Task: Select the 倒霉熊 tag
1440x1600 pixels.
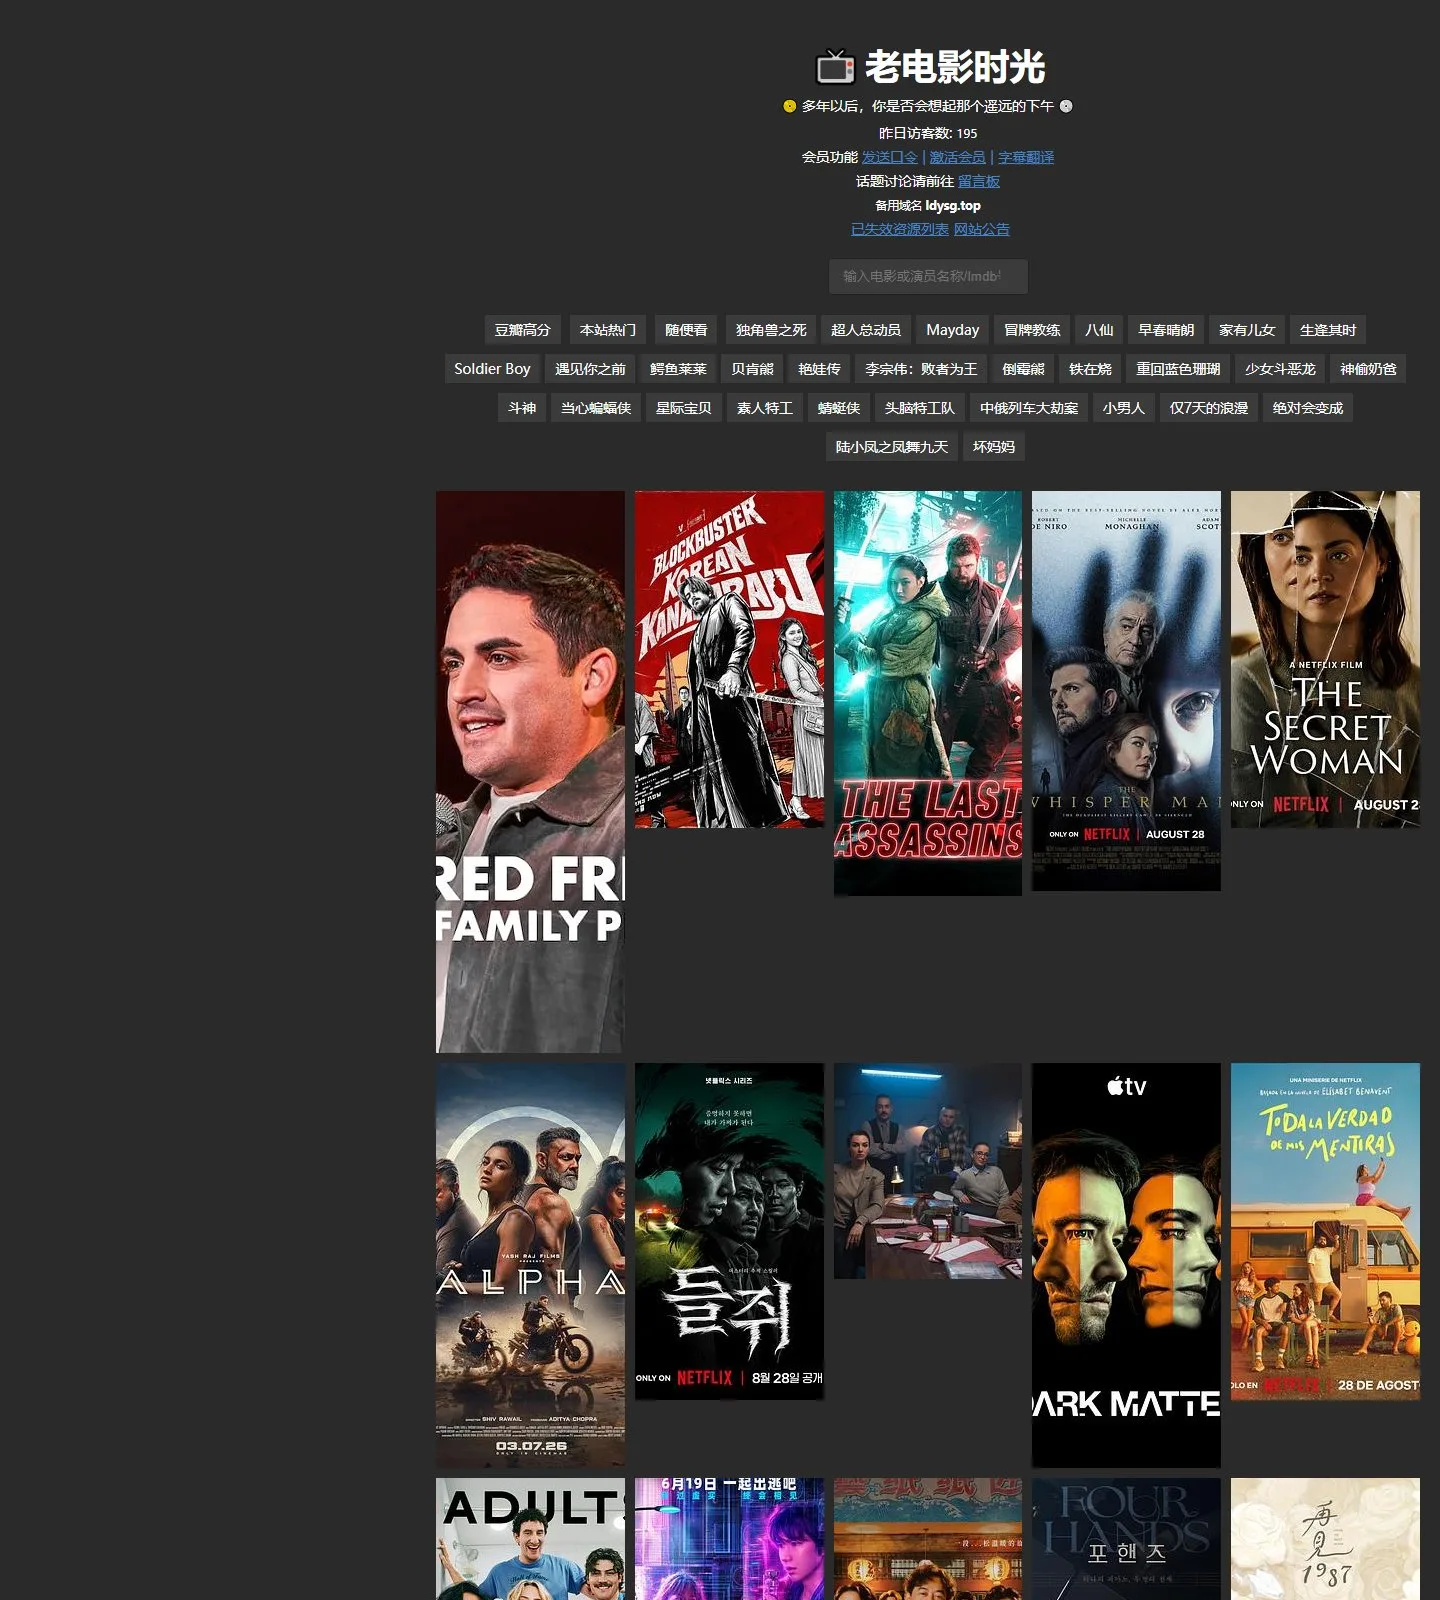Action: click(1023, 369)
